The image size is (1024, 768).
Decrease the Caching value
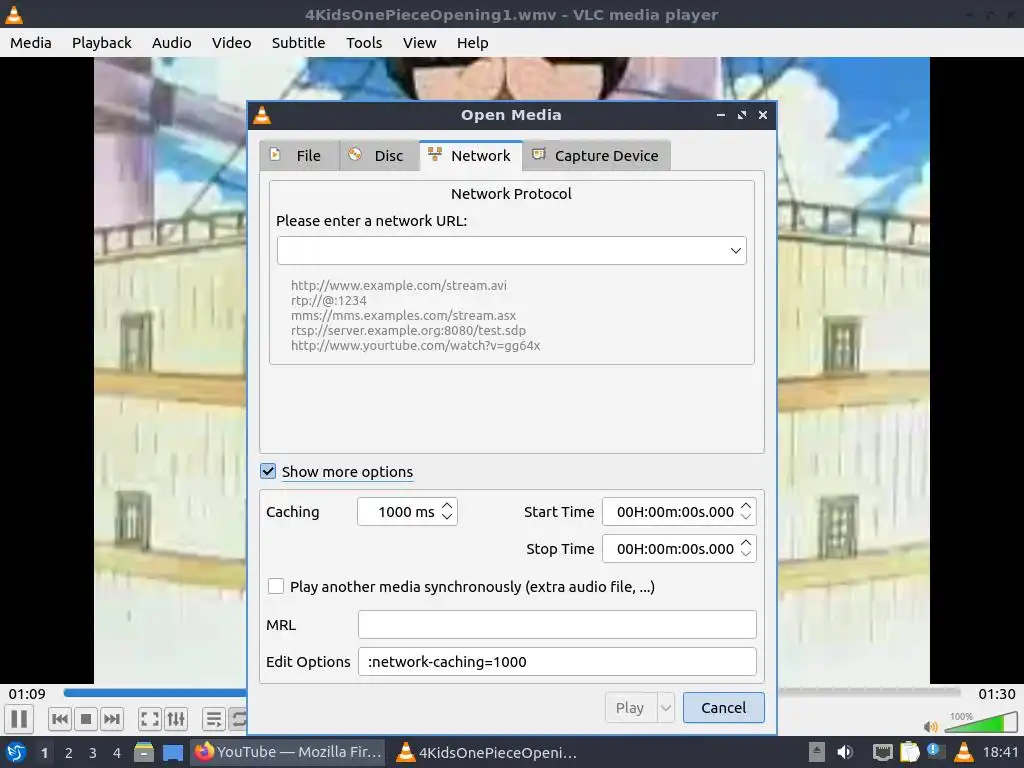tap(447, 518)
